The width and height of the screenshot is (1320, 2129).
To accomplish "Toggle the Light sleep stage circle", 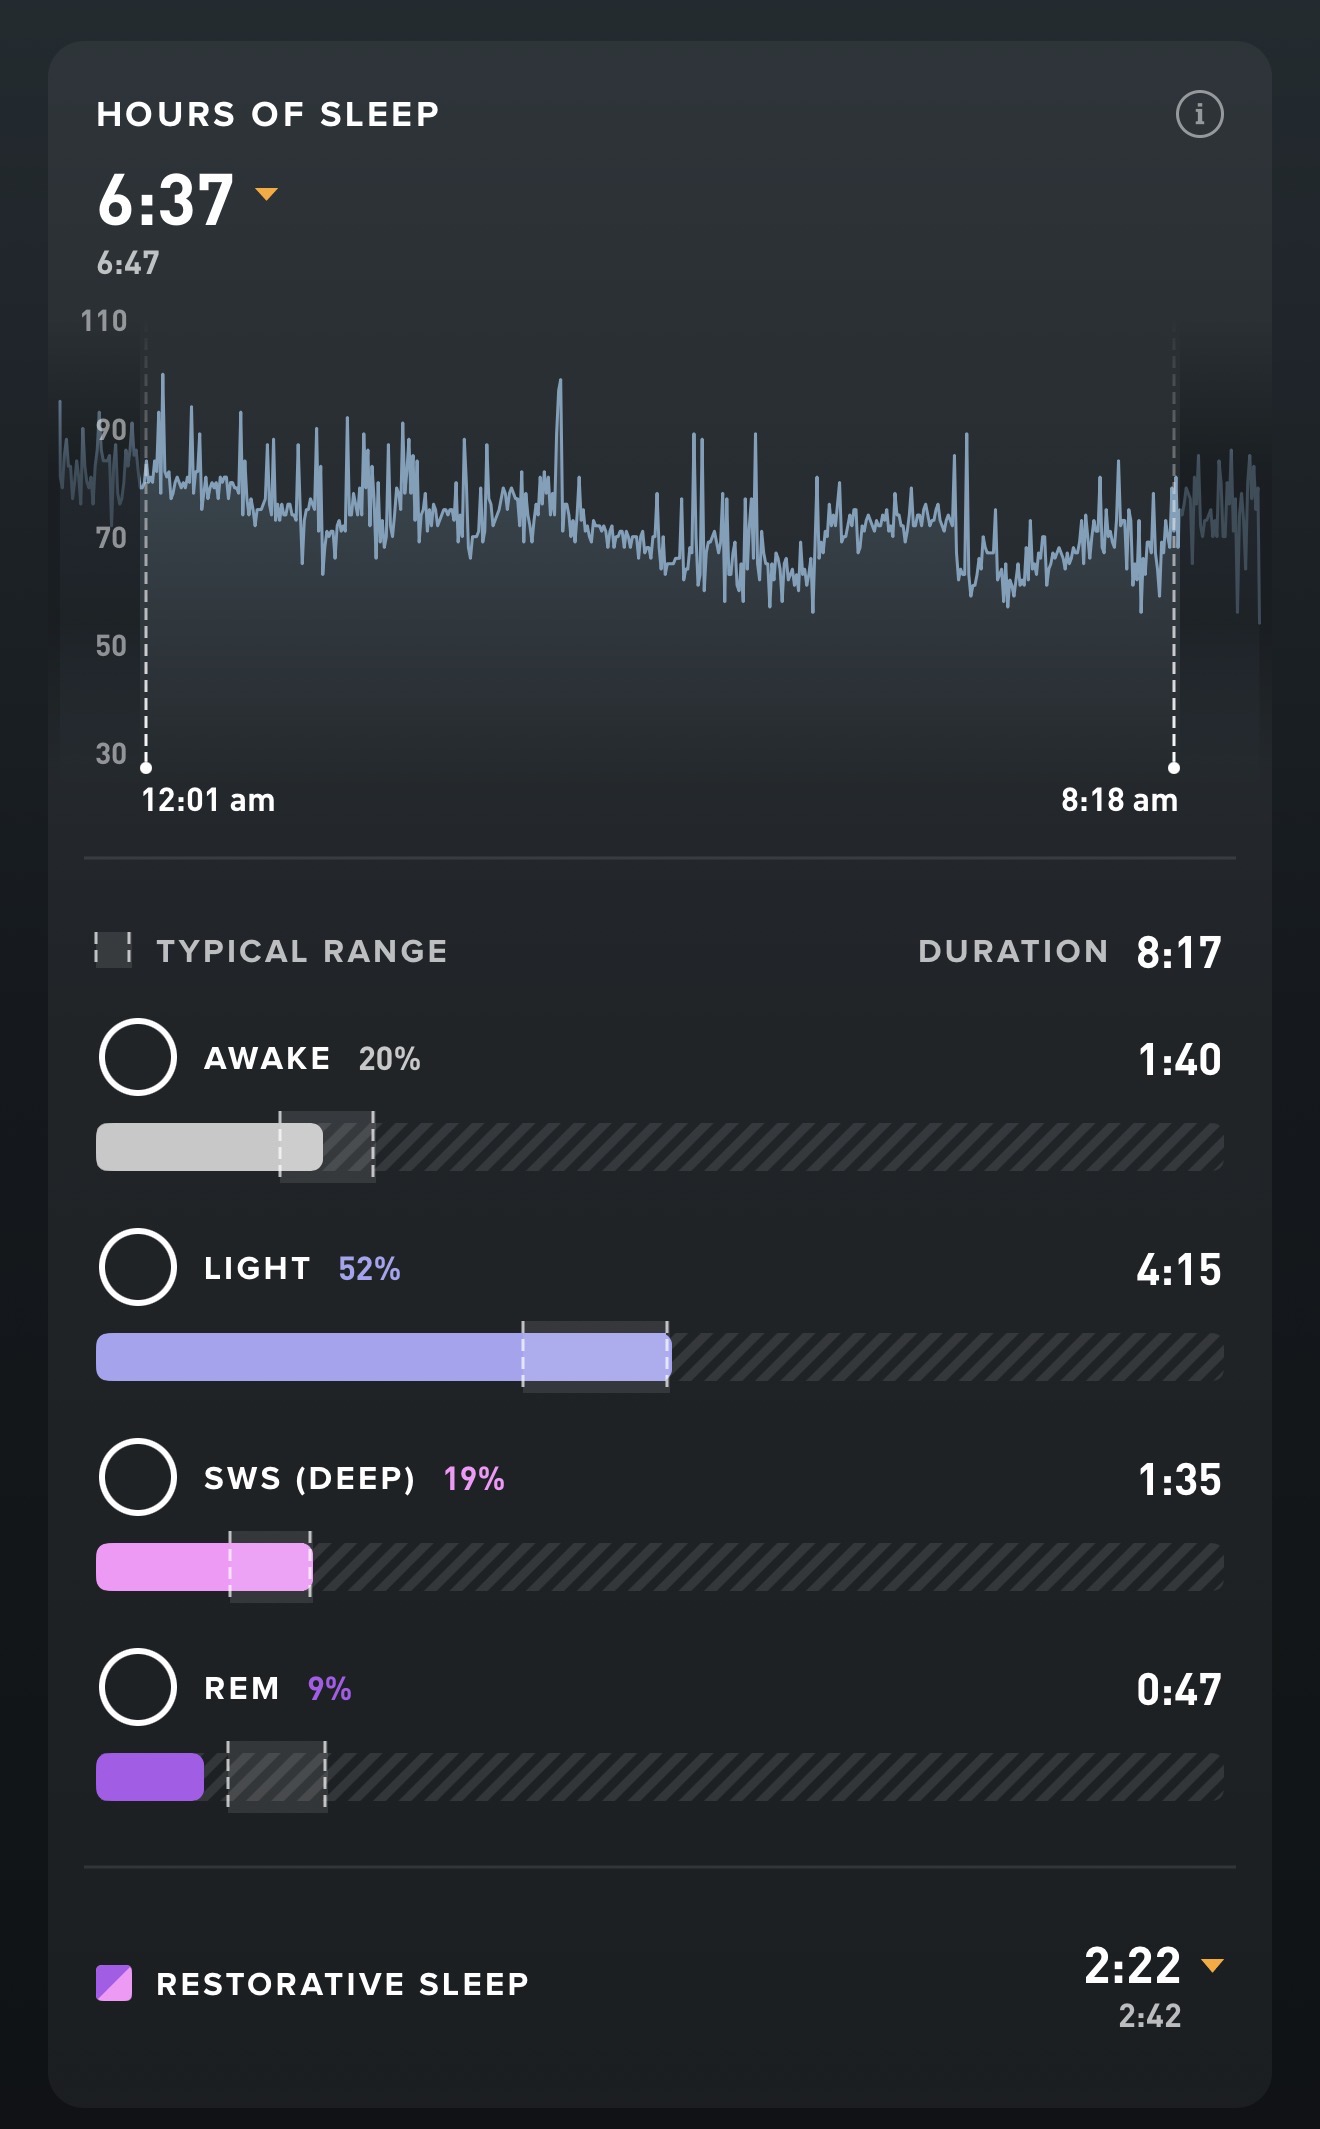I will [138, 1267].
